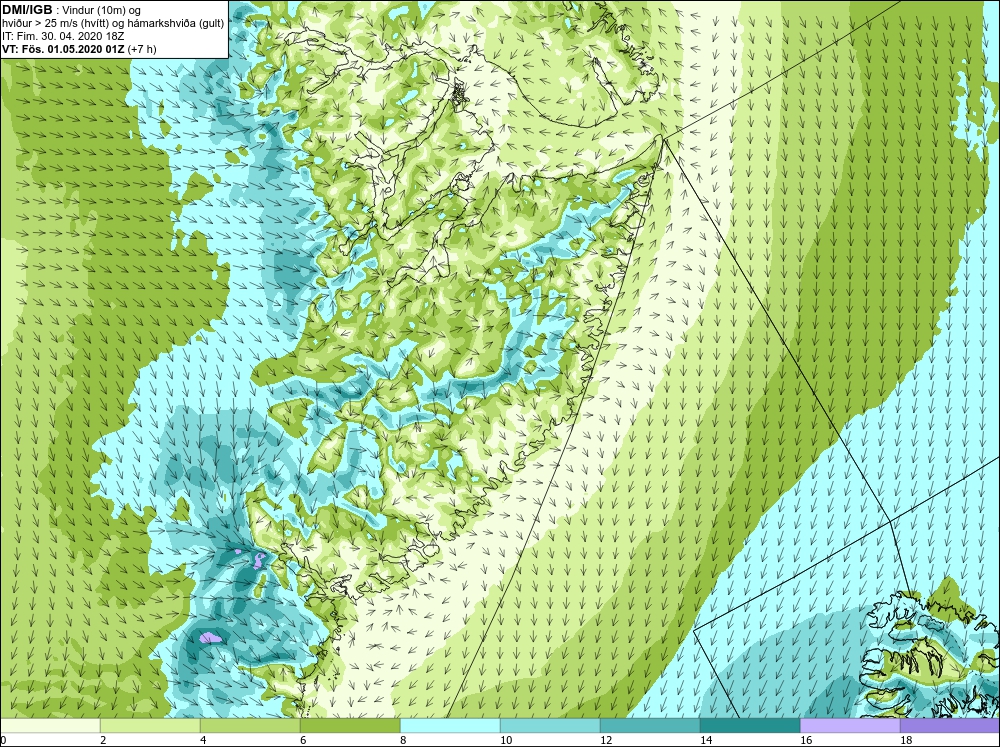
Task: Click the 12–14 m/s medium teal legend color
Action: coord(650,726)
